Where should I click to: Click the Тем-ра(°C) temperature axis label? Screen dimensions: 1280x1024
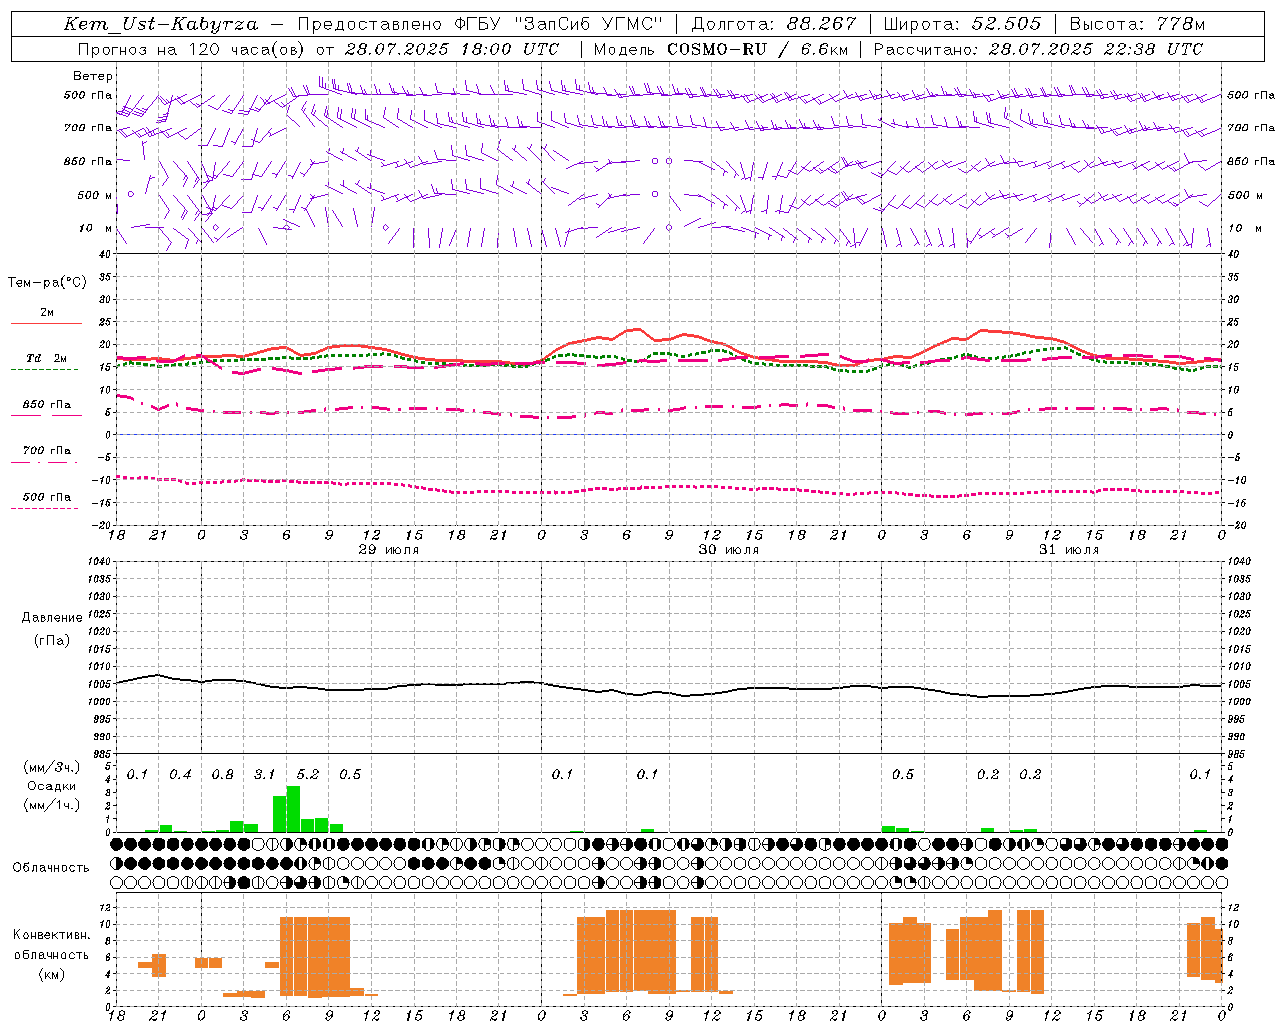point(47,282)
